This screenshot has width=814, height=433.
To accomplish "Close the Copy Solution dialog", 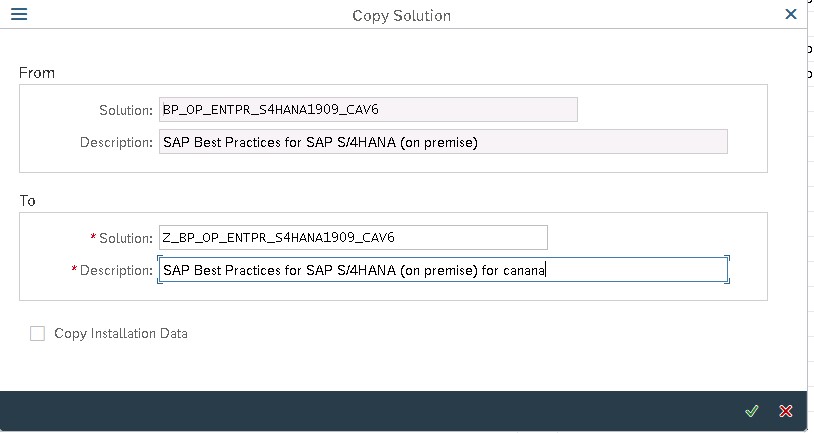I will coord(791,14).
